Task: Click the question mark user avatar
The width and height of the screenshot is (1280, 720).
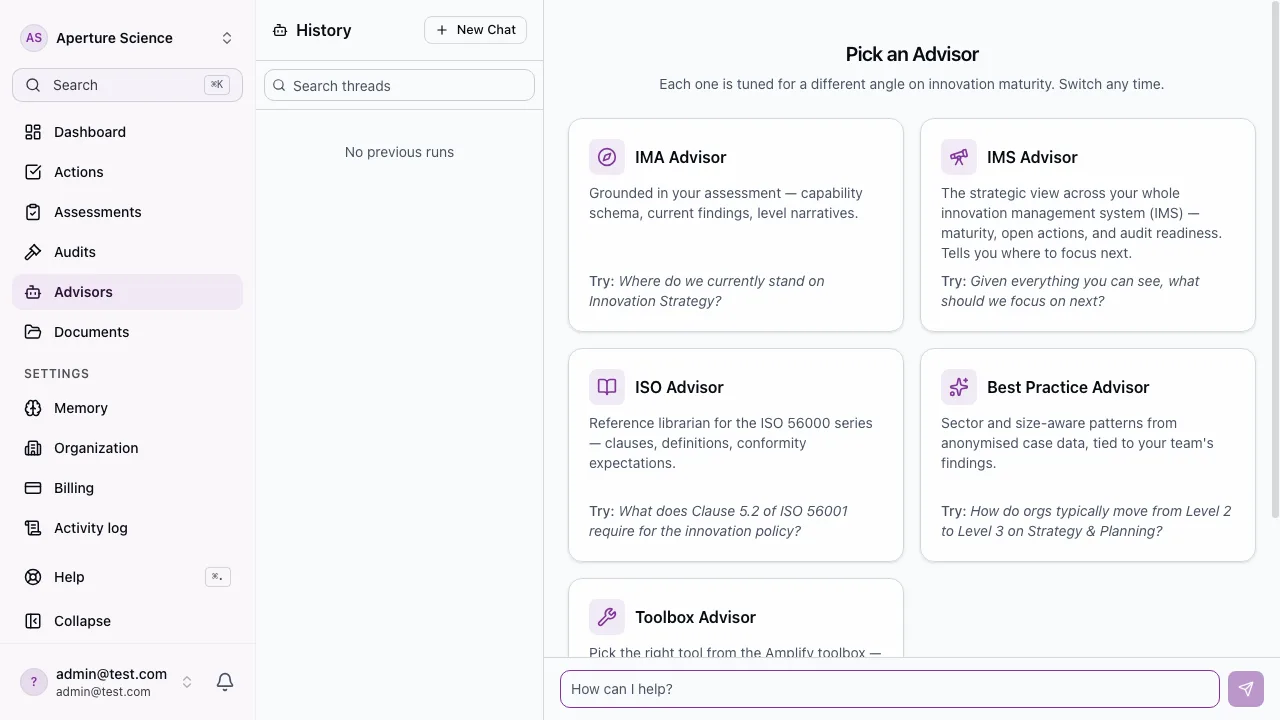Action: [x=34, y=682]
